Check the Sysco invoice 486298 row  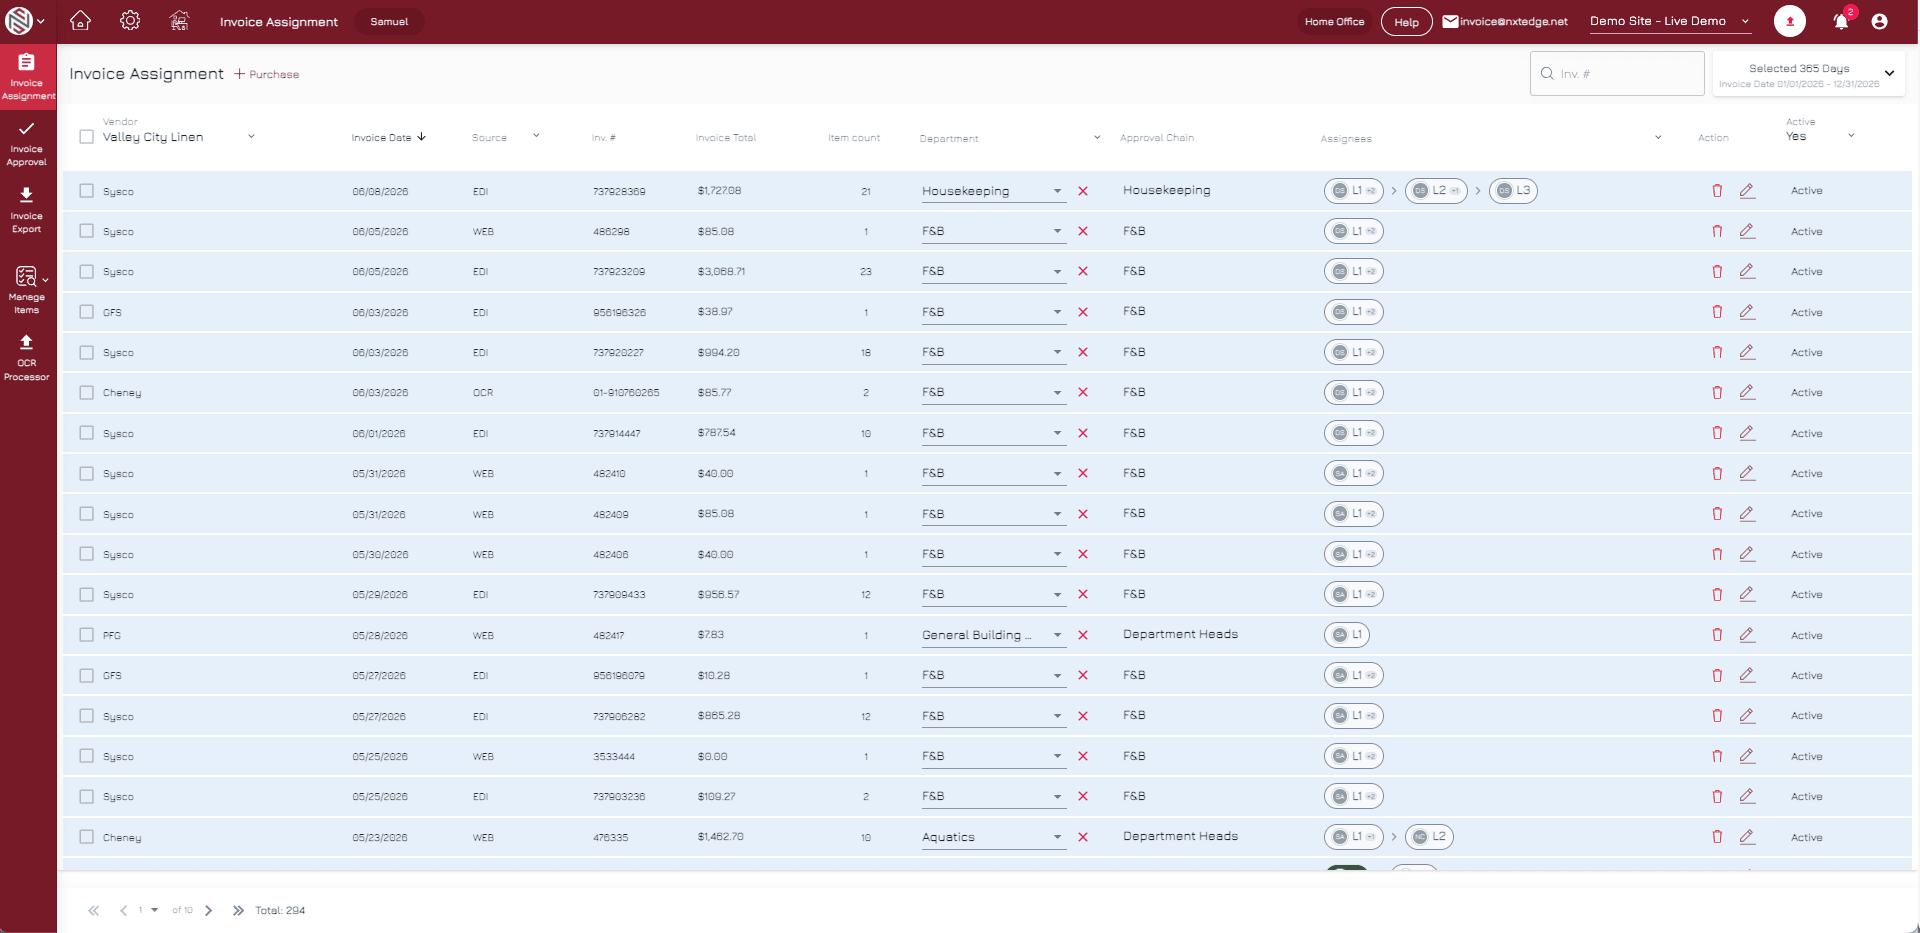87,231
